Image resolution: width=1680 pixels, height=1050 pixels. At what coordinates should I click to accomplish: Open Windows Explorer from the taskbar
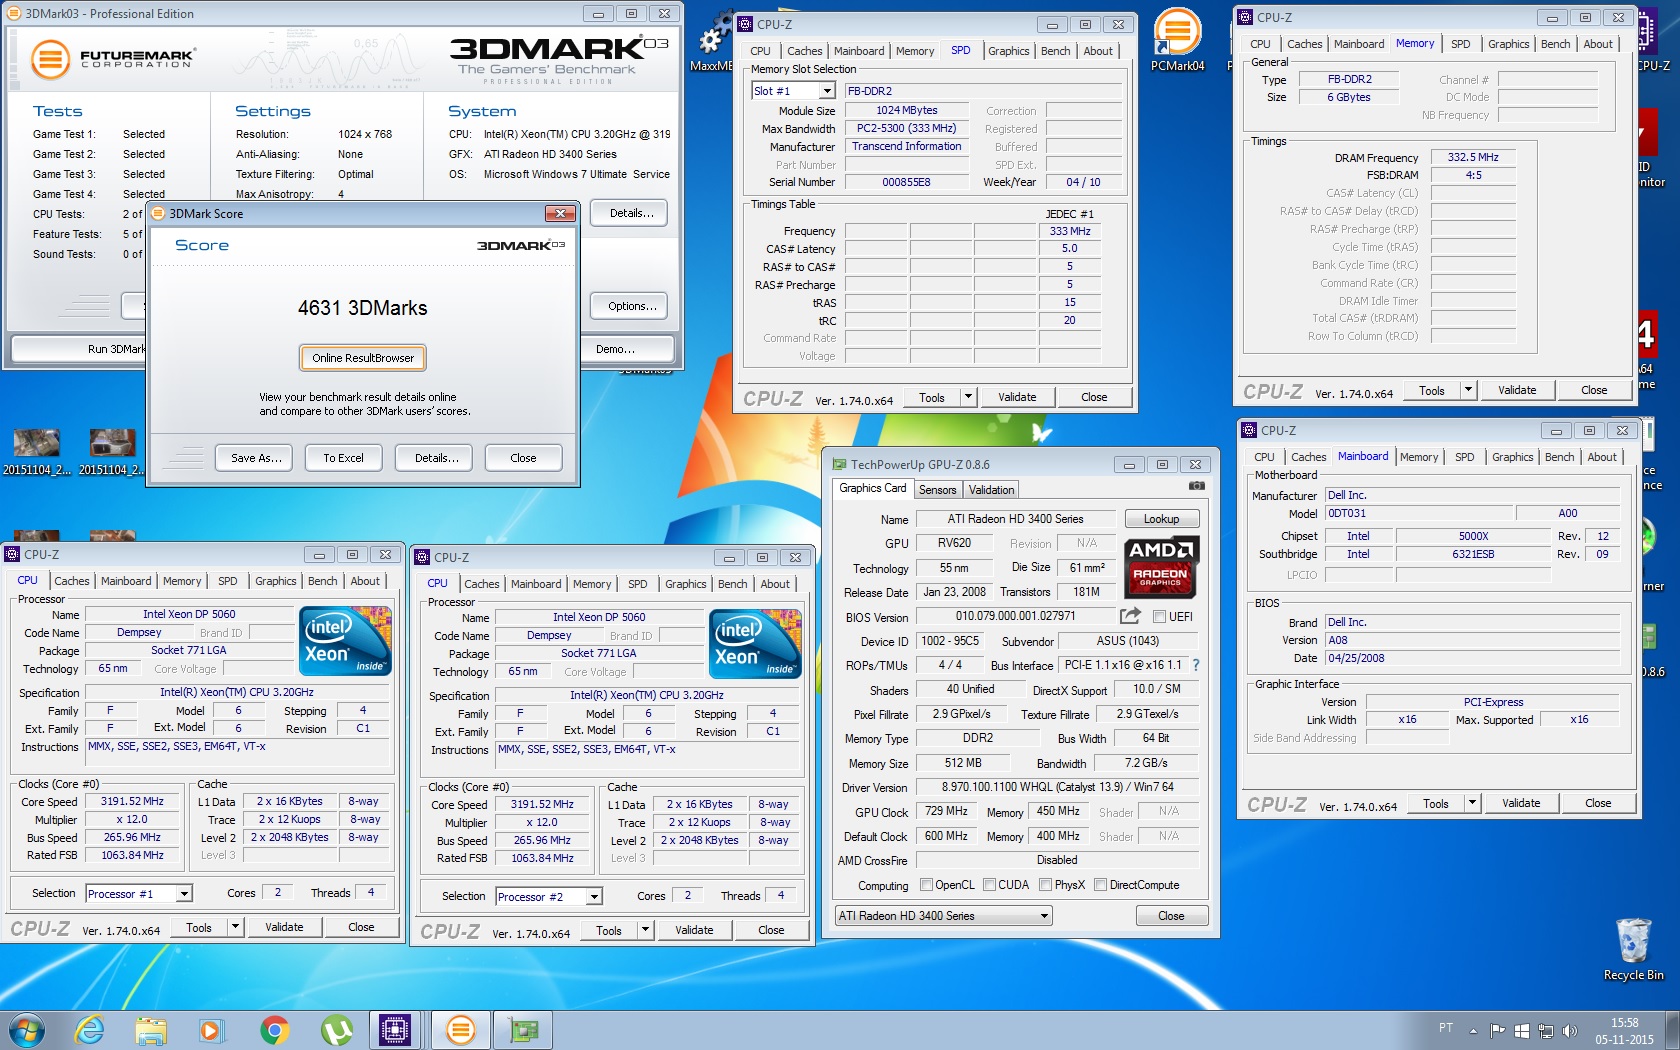(x=151, y=1030)
